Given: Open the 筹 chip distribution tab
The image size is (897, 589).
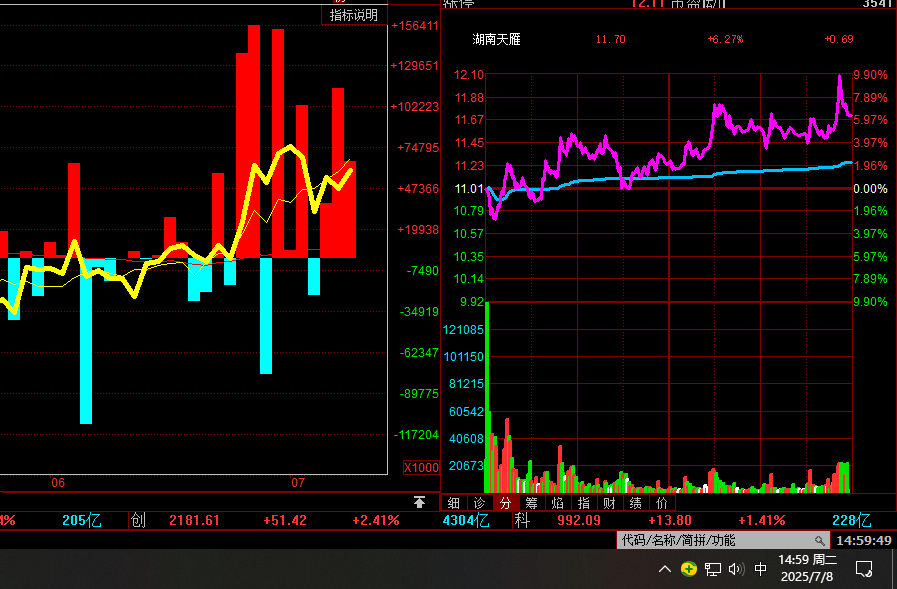Looking at the screenshot, I should [531, 503].
